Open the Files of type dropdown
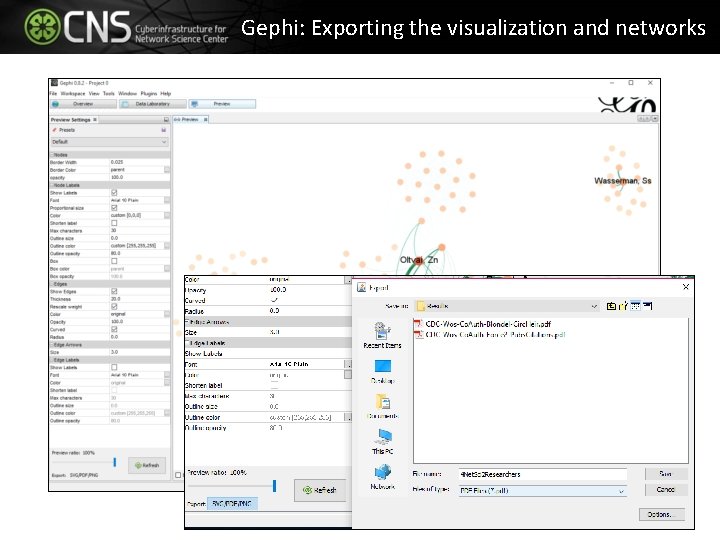The width and height of the screenshot is (720, 540). click(543, 490)
